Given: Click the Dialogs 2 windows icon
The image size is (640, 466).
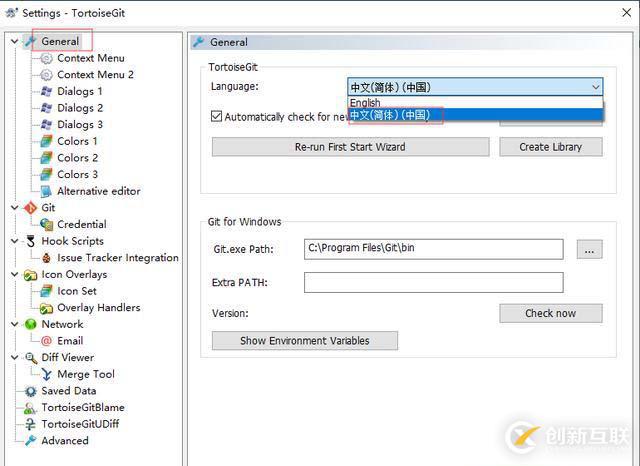Looking at the screenshot, I should 47,108.
